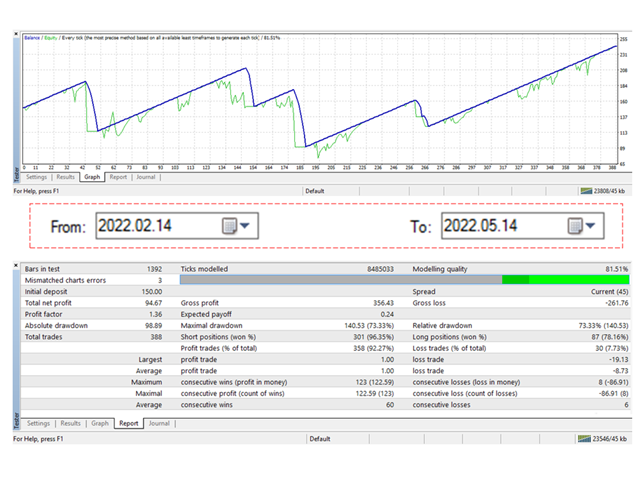Open Results tab in upper tester panel
Image resolution: width=640 pixels, height=480 pixels.
point(67,177)
